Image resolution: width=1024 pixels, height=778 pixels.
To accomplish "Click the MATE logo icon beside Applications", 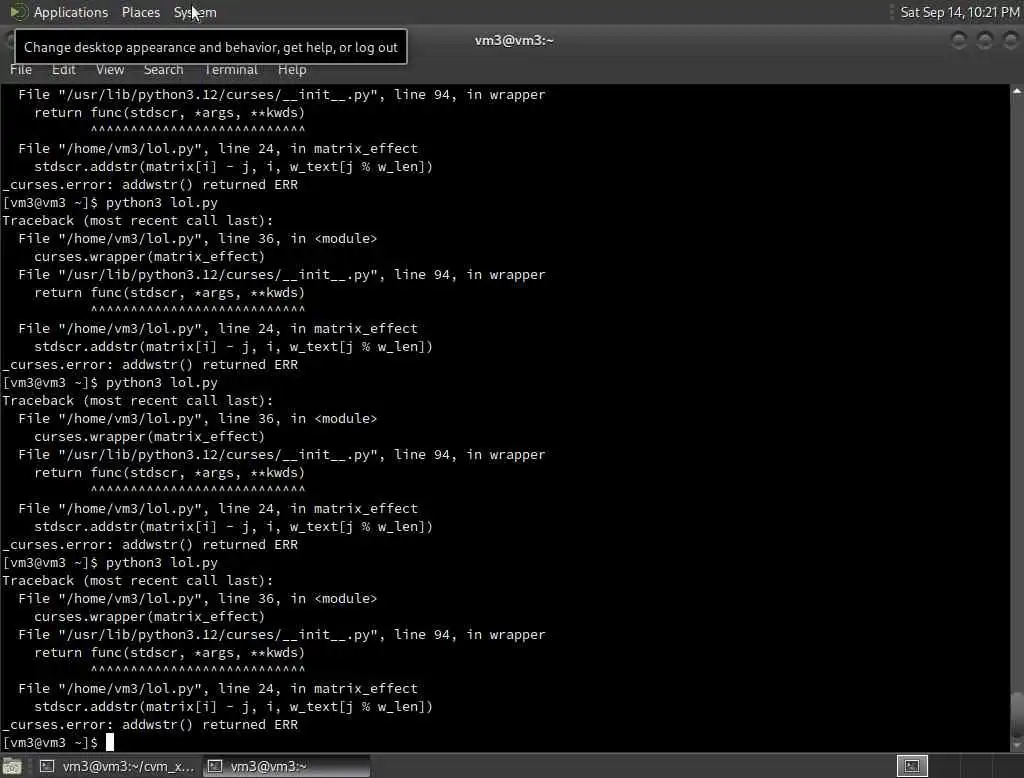I will tap(18, 12).
